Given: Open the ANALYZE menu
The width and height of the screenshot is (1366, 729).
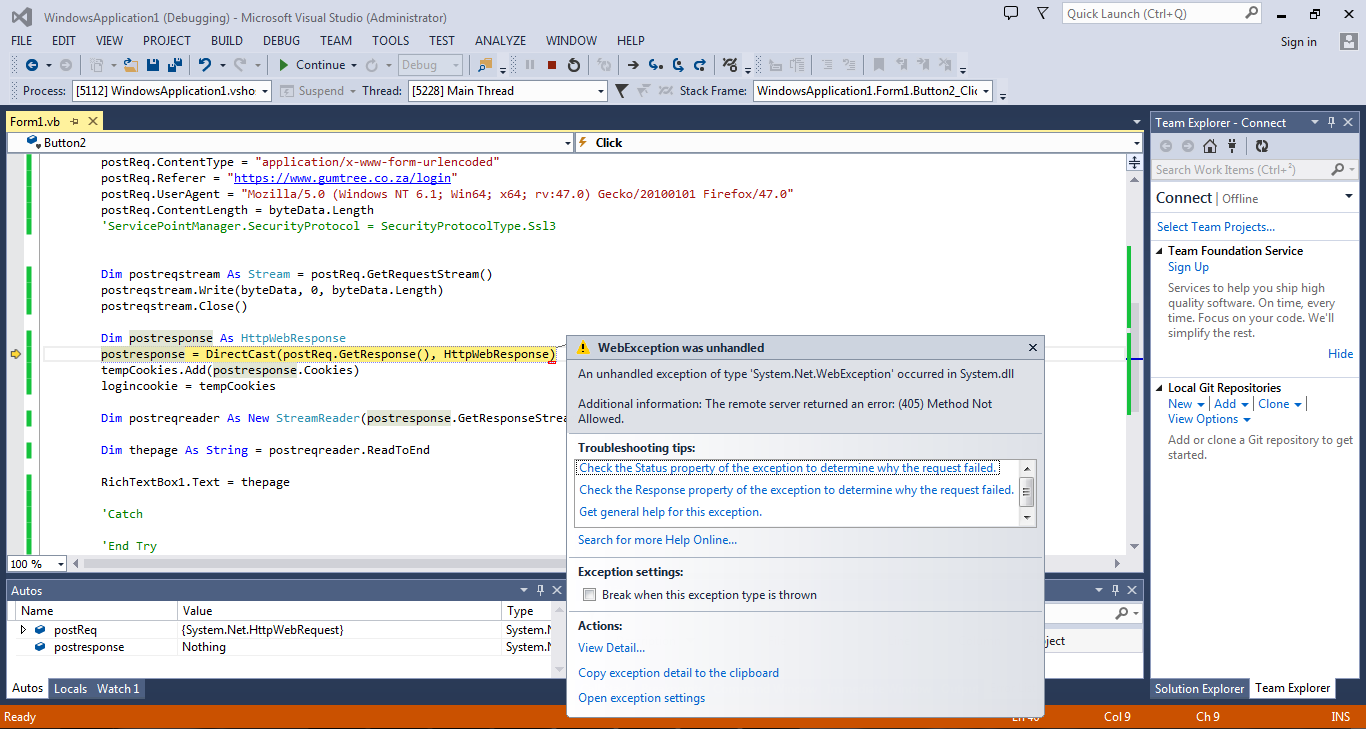Looking at the screenshot, I should click(501, 41).
